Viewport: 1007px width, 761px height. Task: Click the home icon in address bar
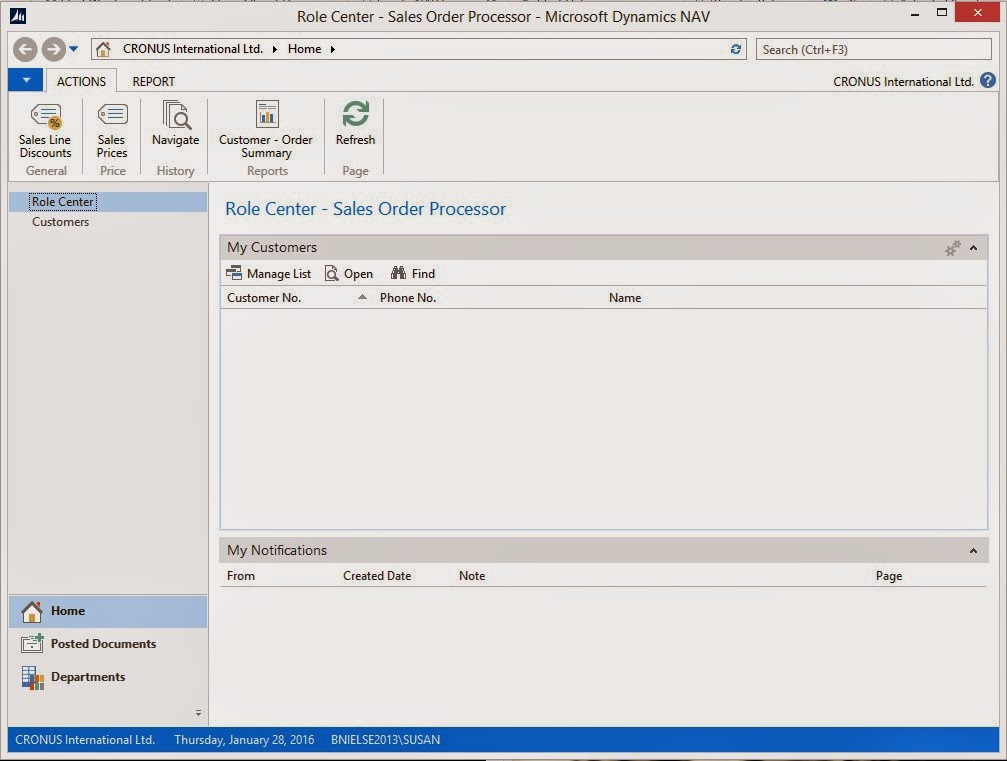click(103, 49)
